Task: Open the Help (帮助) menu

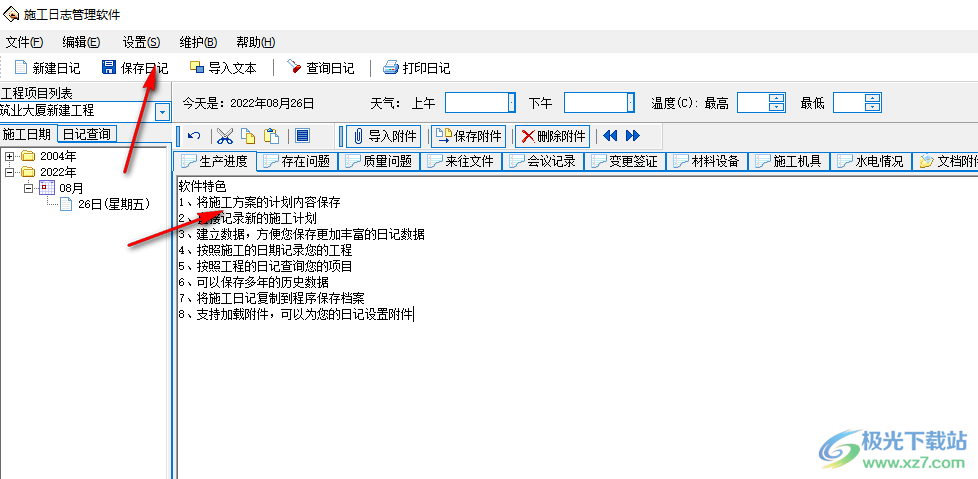Action: [x=256, y=42]
